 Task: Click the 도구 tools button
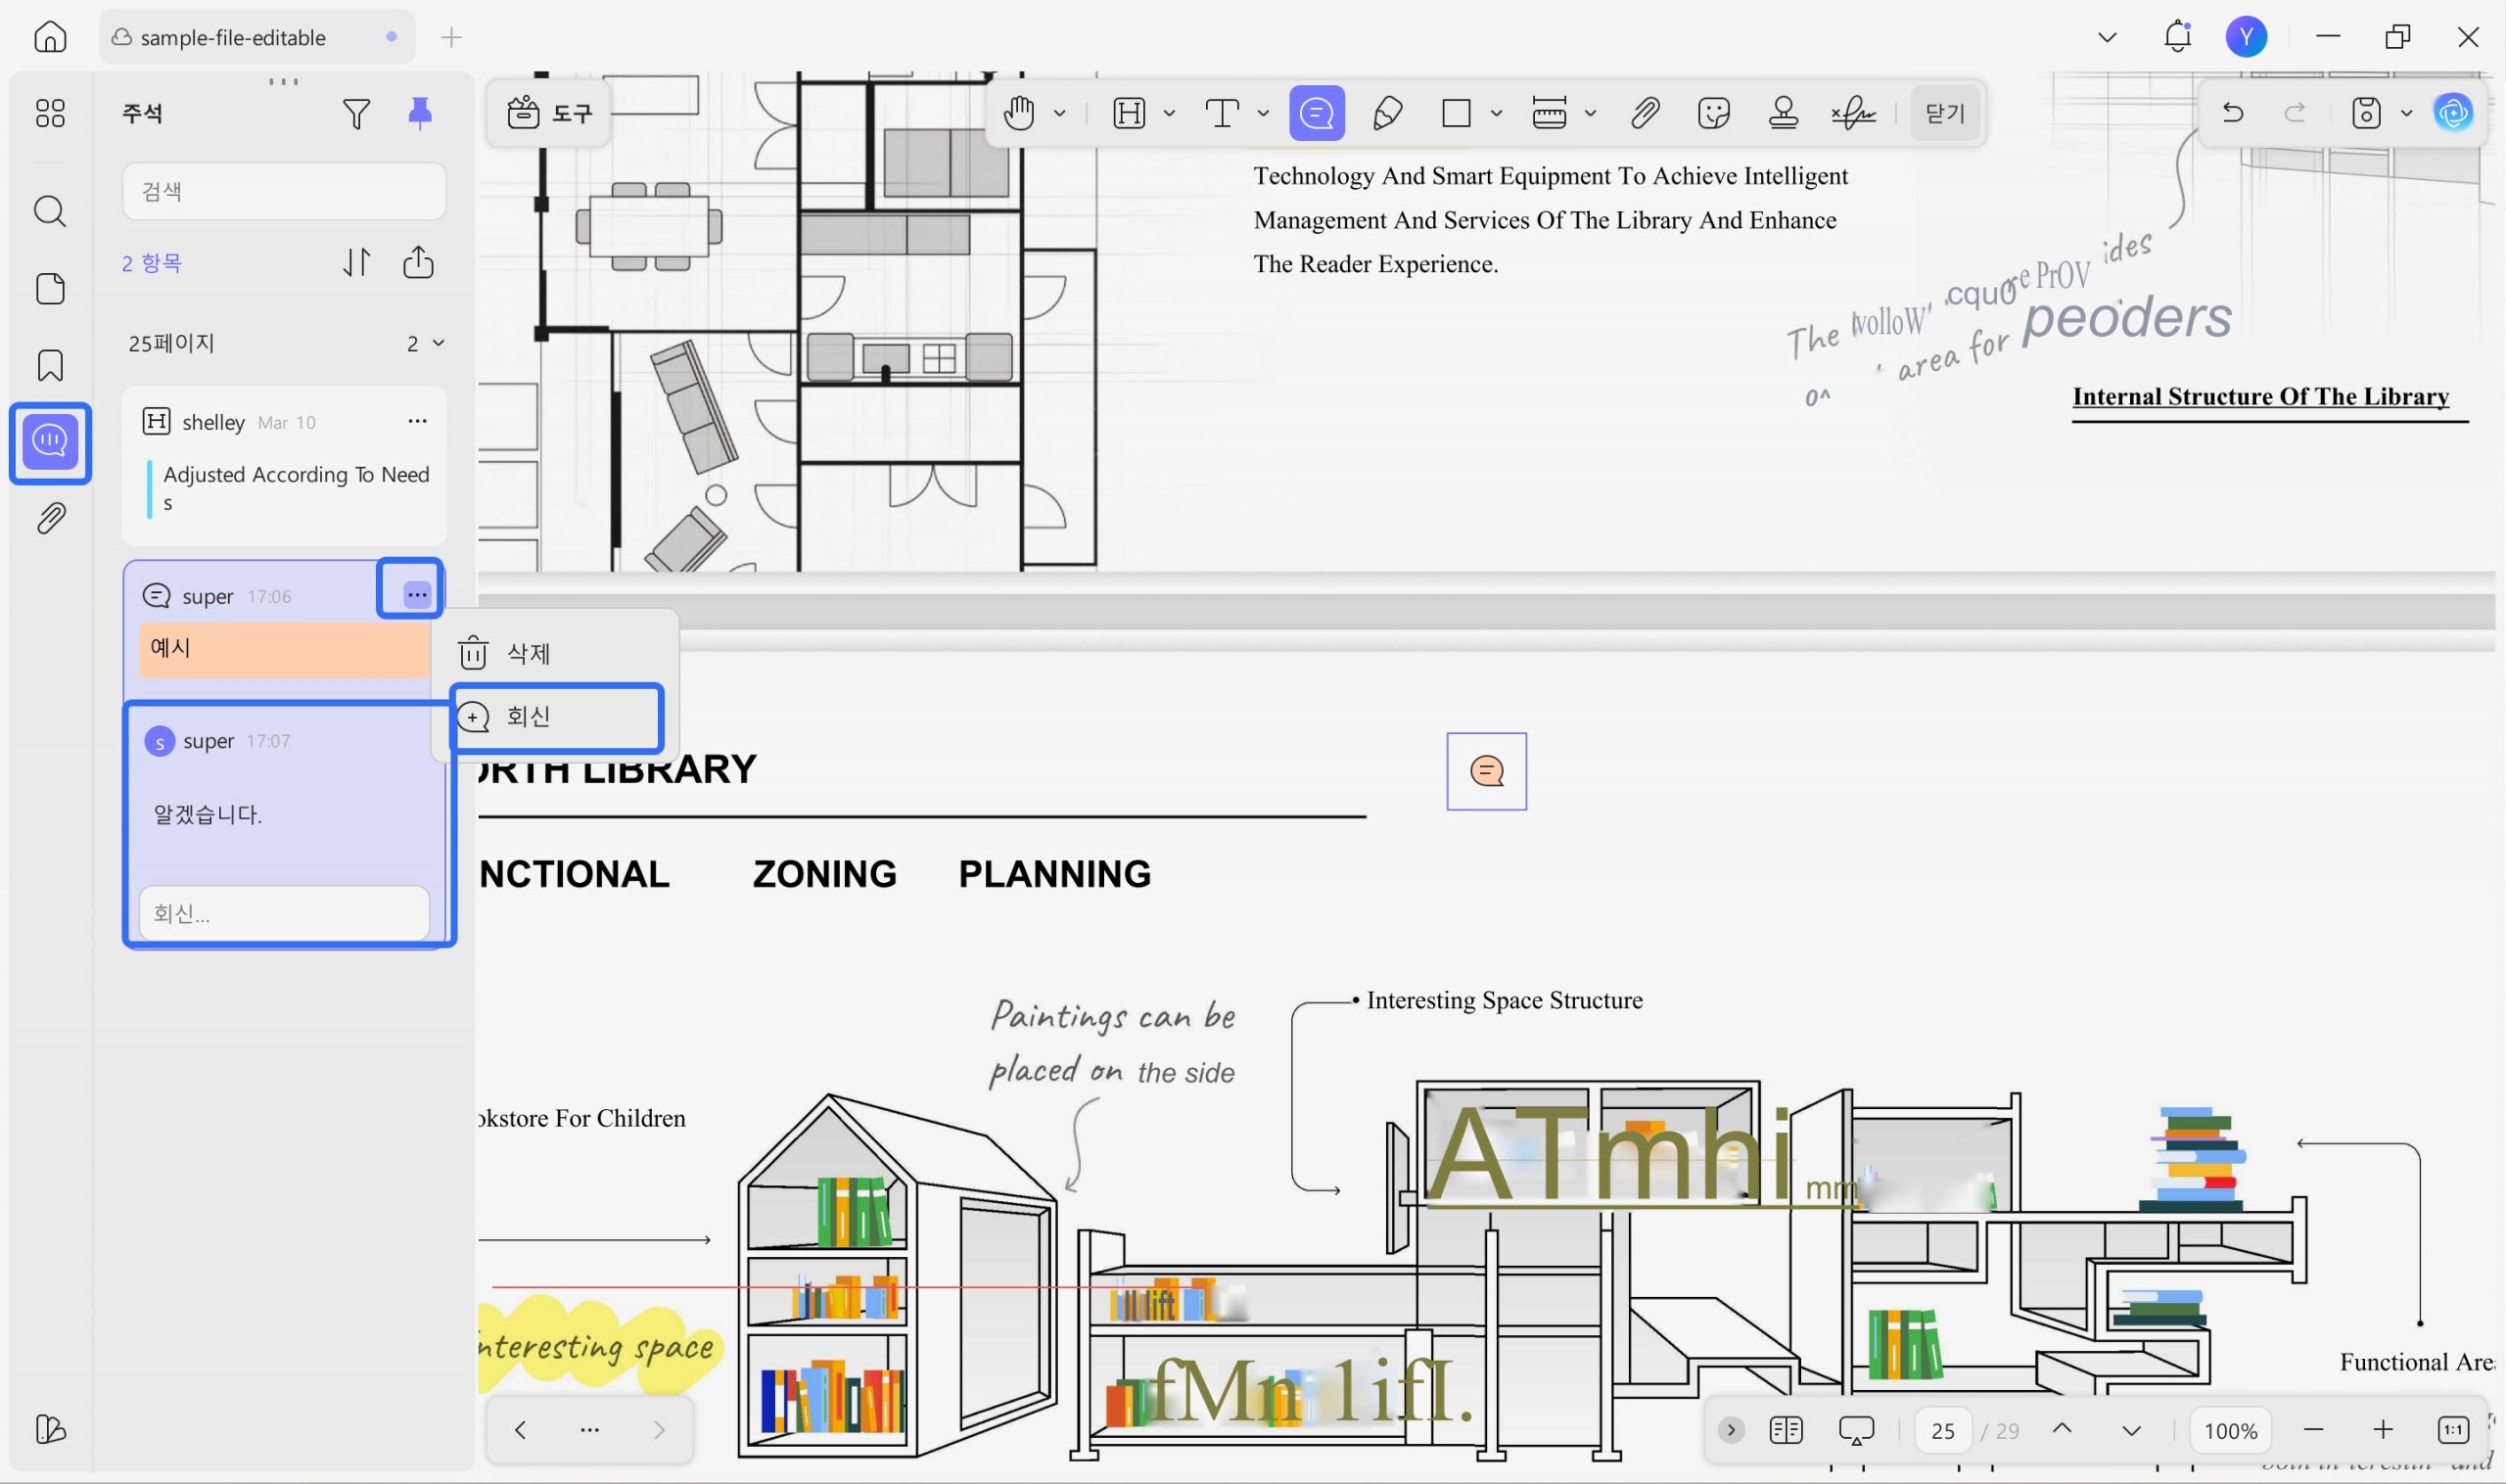pos(550,113)
